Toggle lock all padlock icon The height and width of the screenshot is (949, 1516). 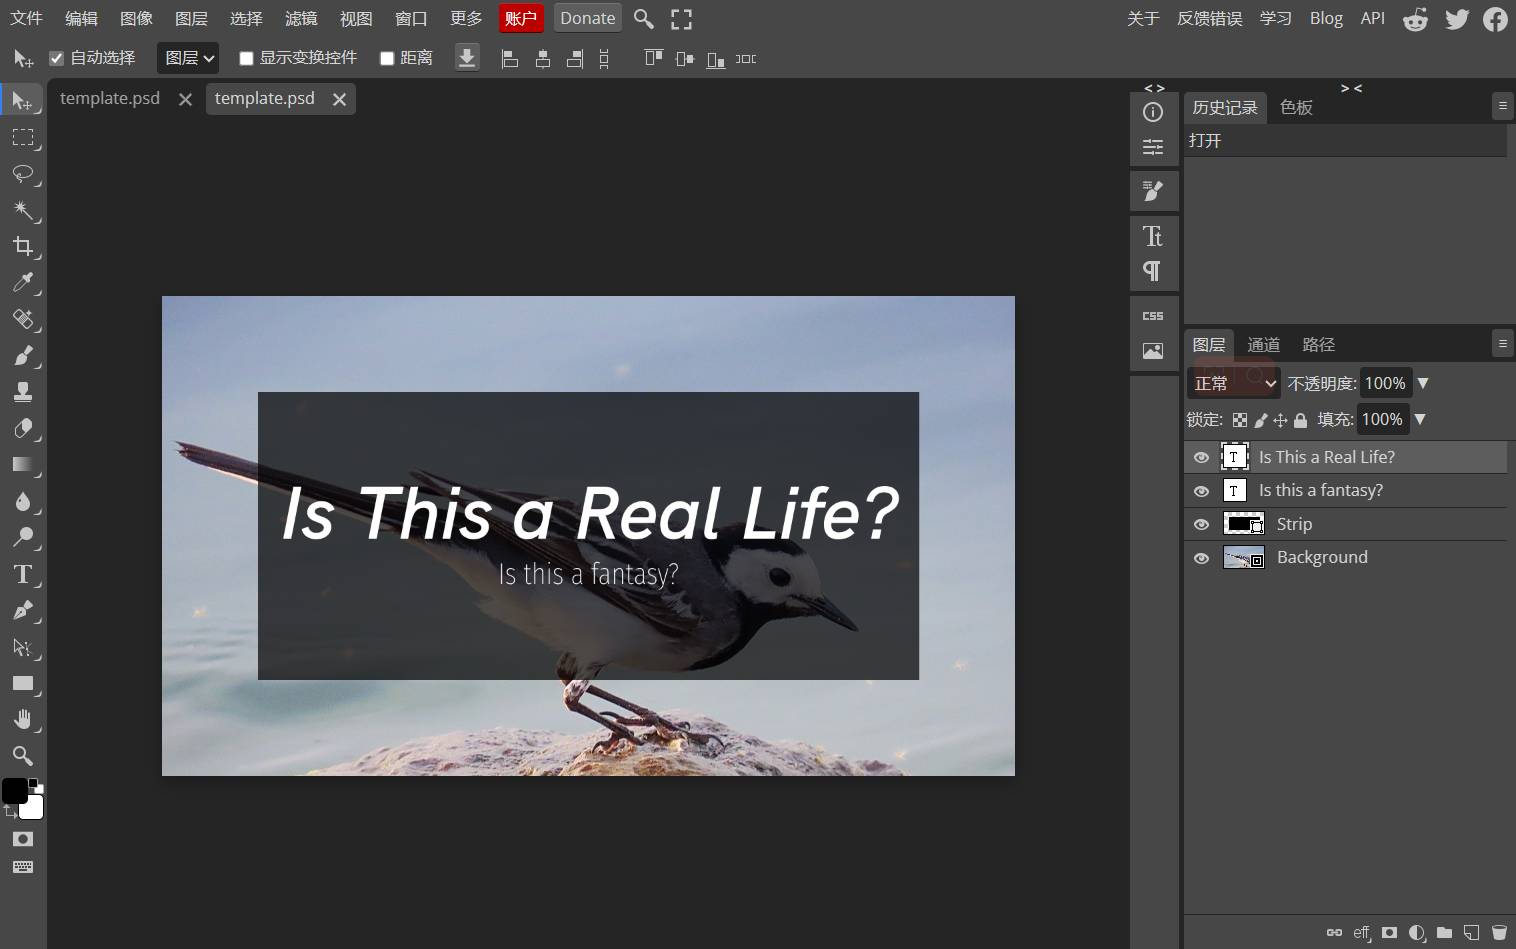coord(1300,420)
